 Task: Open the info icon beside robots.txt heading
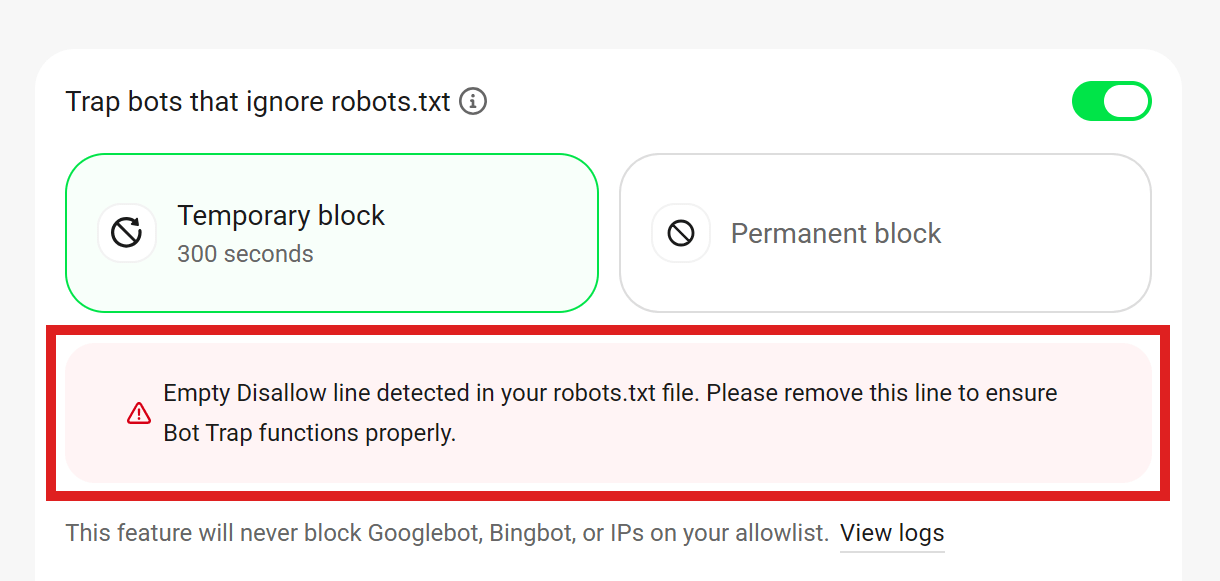pyautogui.click(x=473, y=101)
